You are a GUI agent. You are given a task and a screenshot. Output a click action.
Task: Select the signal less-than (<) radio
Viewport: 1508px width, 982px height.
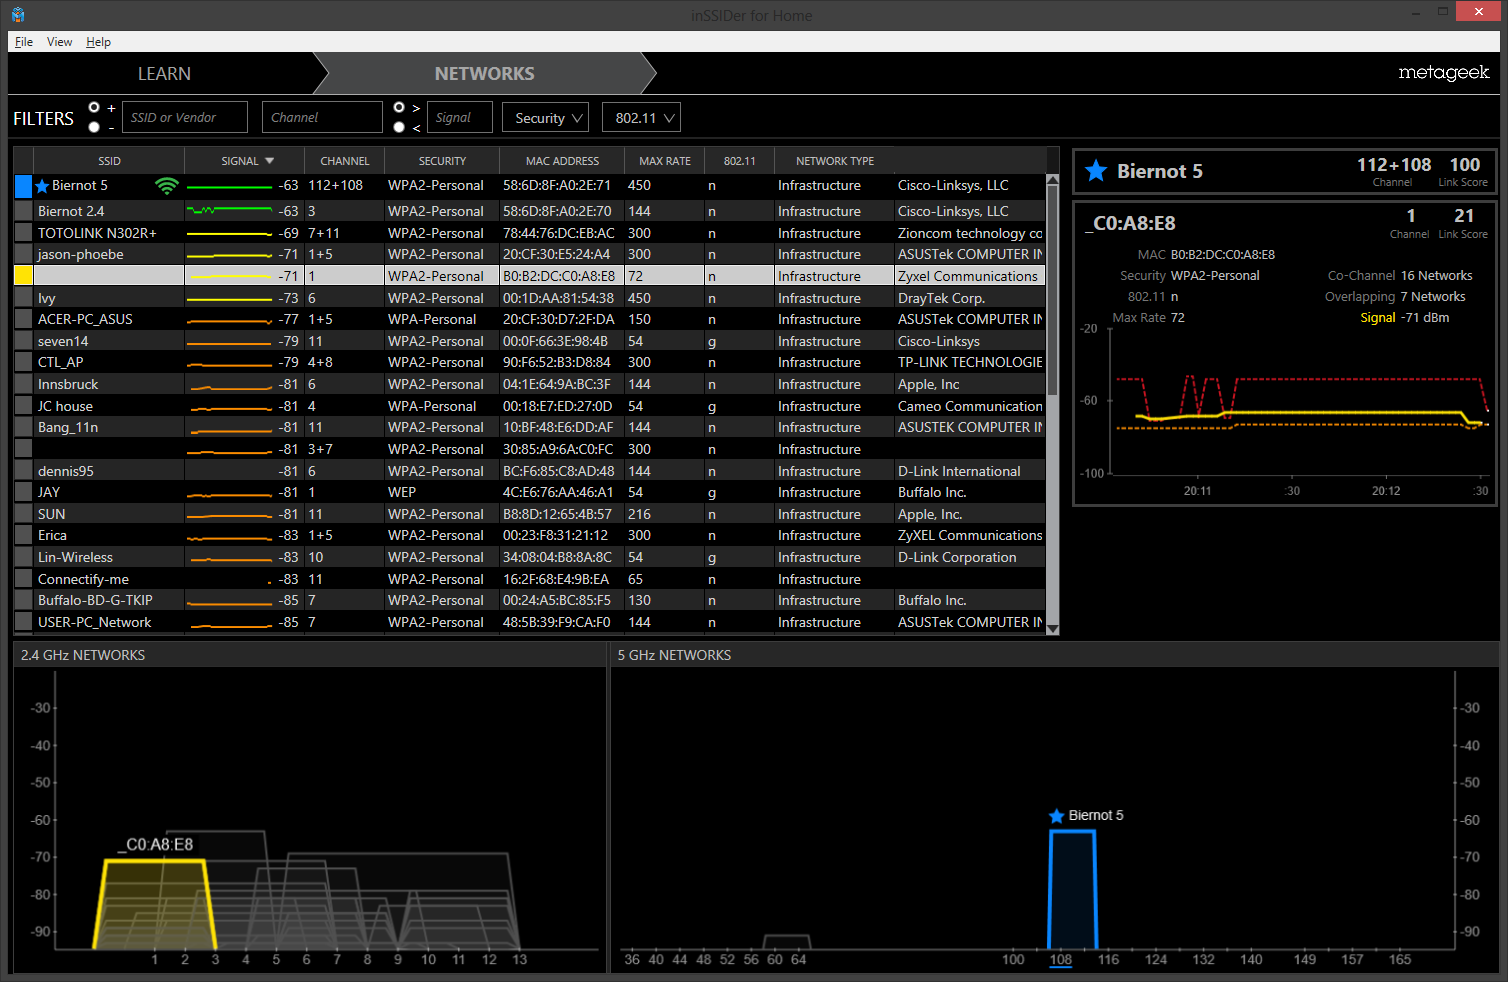click(x=399, y=127)
